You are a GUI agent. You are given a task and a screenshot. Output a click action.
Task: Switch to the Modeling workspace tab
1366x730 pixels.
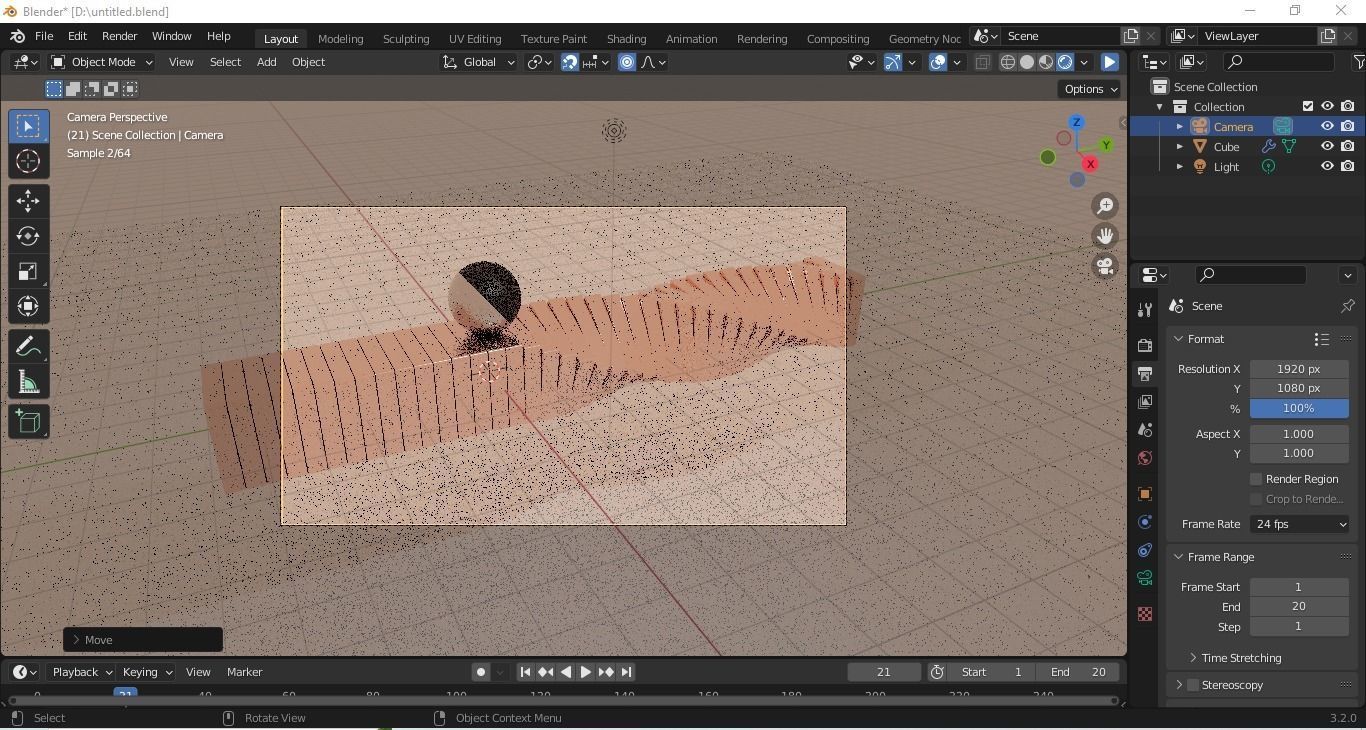pos(340,39)
